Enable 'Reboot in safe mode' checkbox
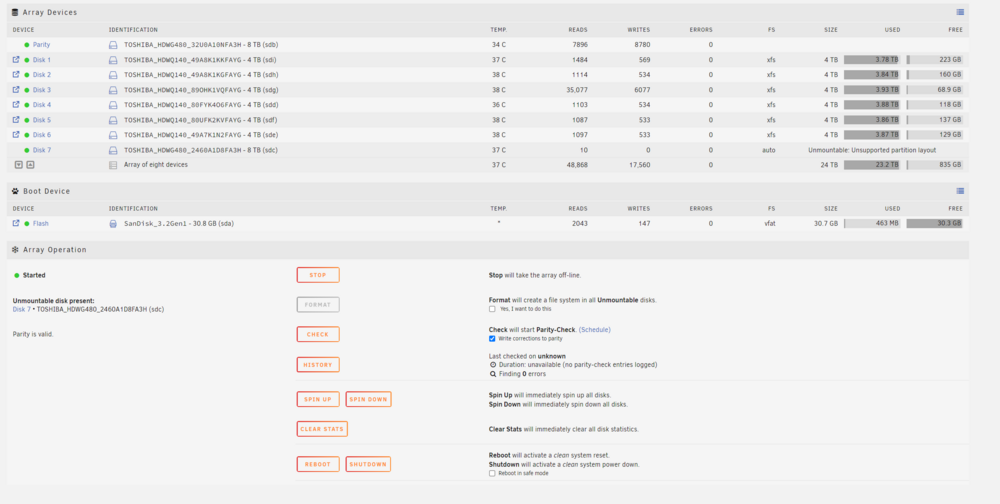Screen dimensions: 1000x504 click(x=492, y=473)
